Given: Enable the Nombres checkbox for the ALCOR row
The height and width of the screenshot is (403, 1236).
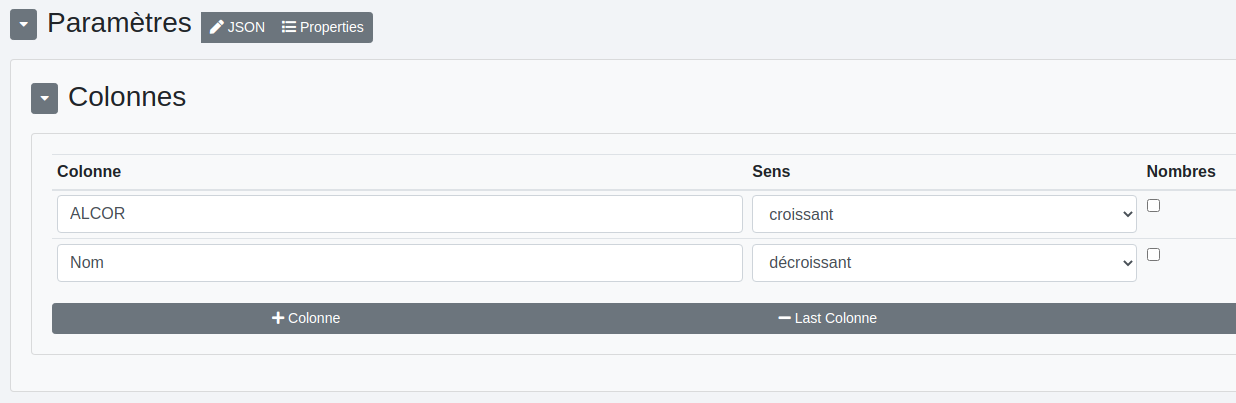Looking at the screenshot, I should (x=1153, y=206).
